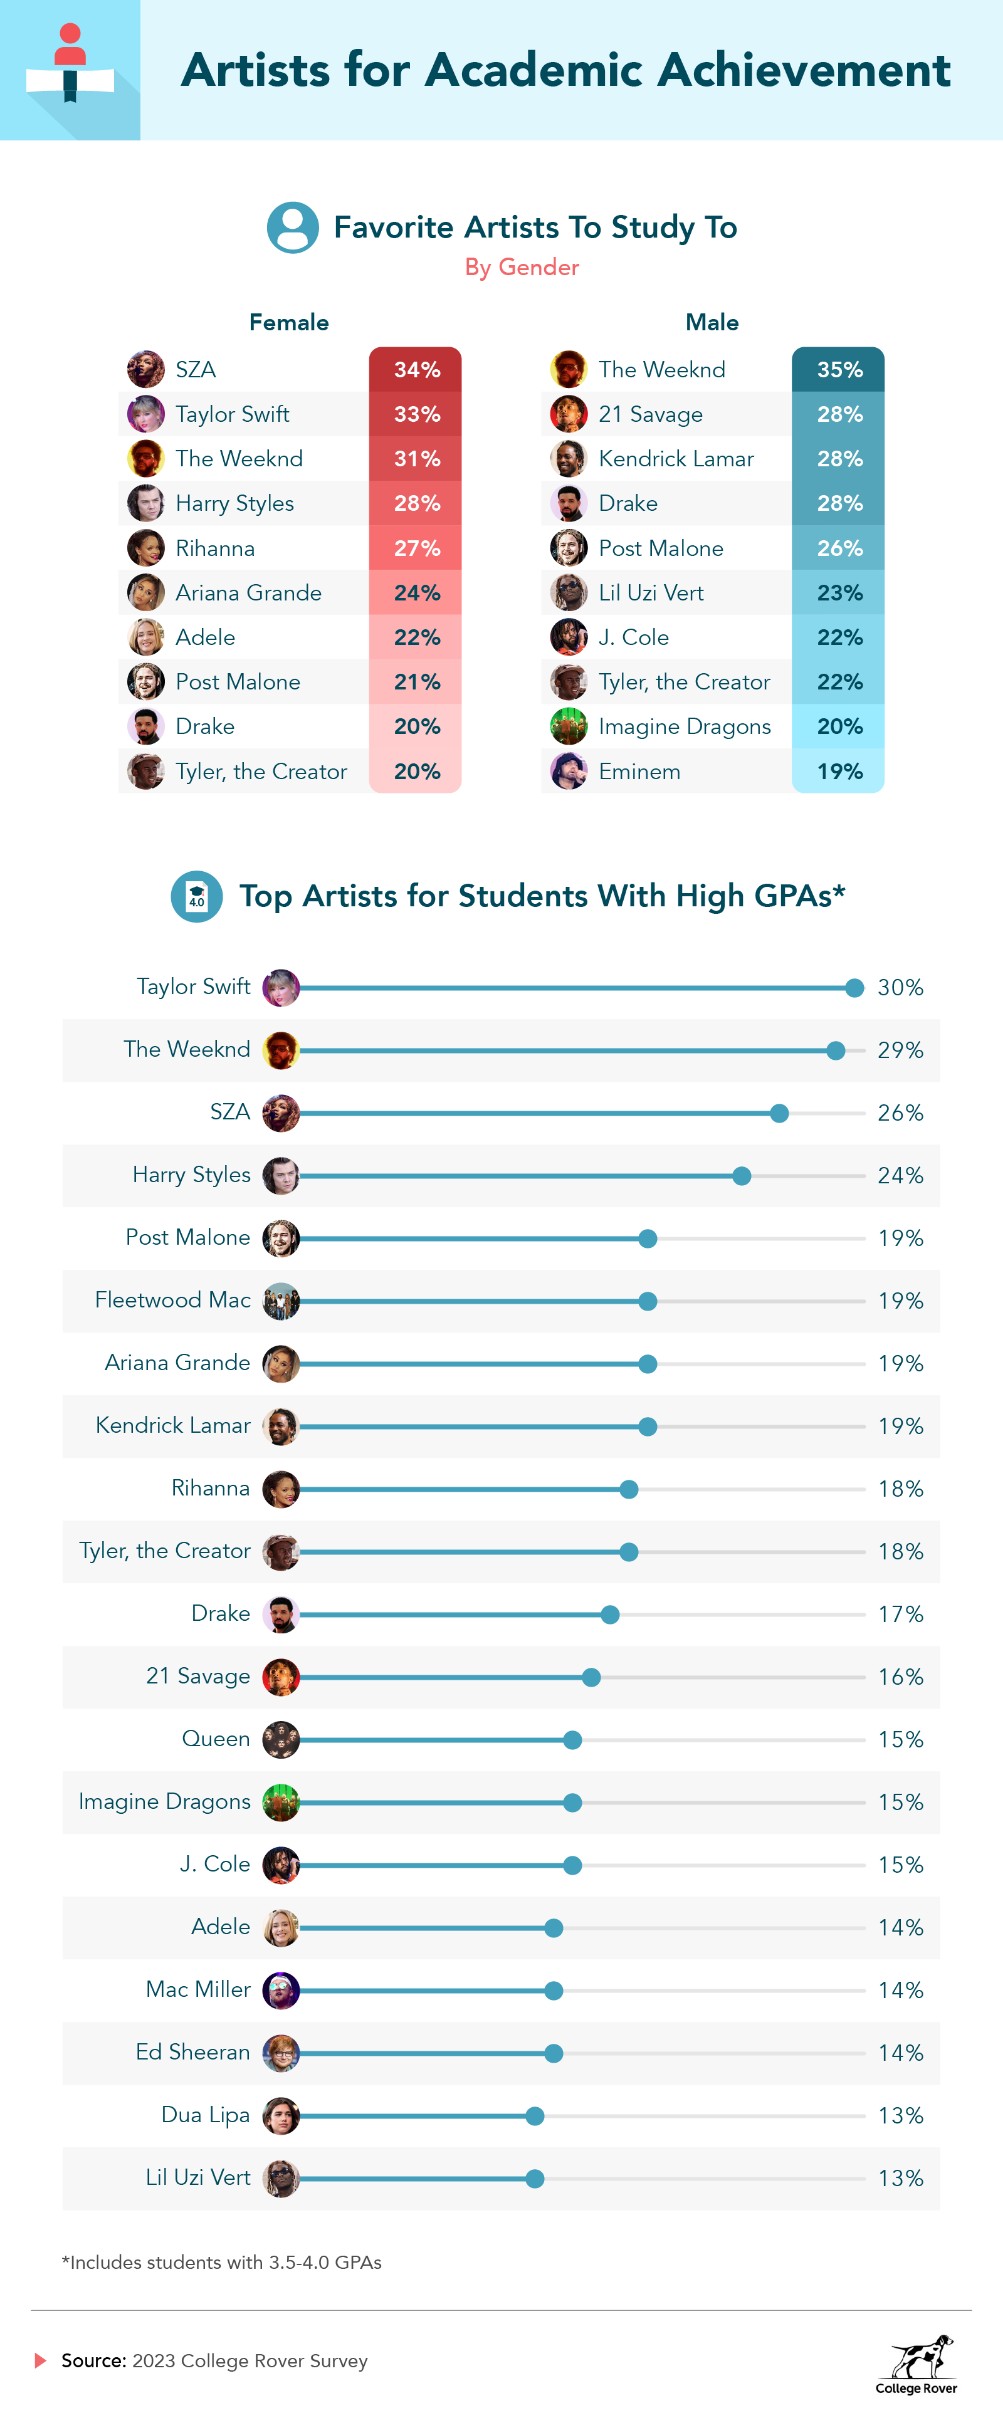Click the Male column heading

point(712,322)
